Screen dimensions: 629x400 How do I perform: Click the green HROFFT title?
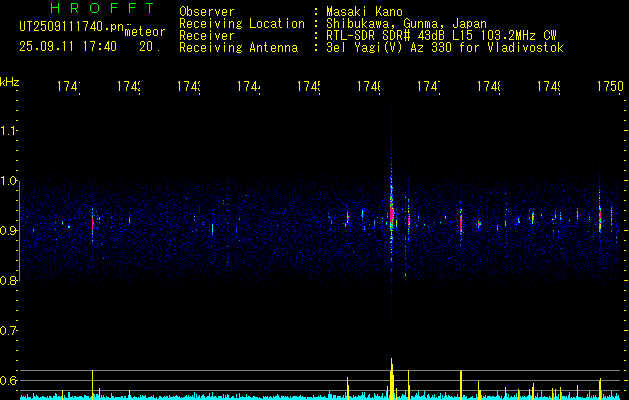103,8
